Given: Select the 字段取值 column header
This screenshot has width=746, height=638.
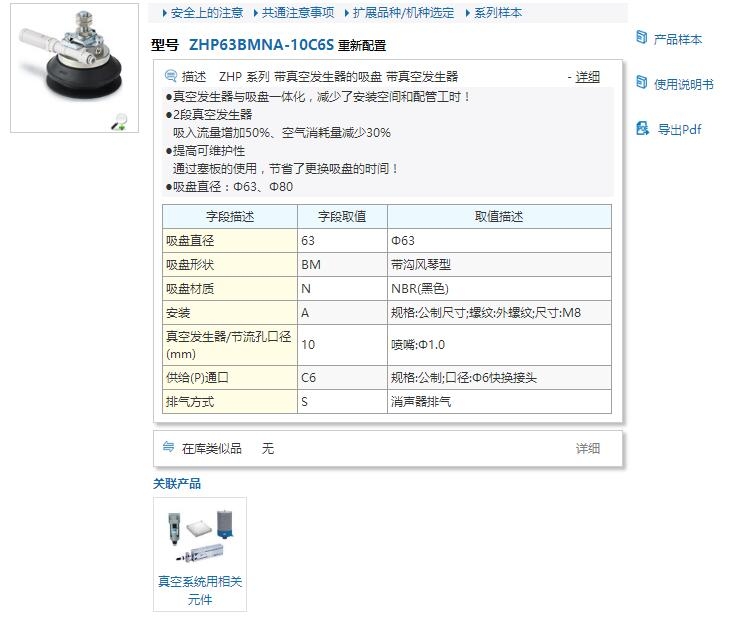Looking at the screenshot, I should 342,216.
